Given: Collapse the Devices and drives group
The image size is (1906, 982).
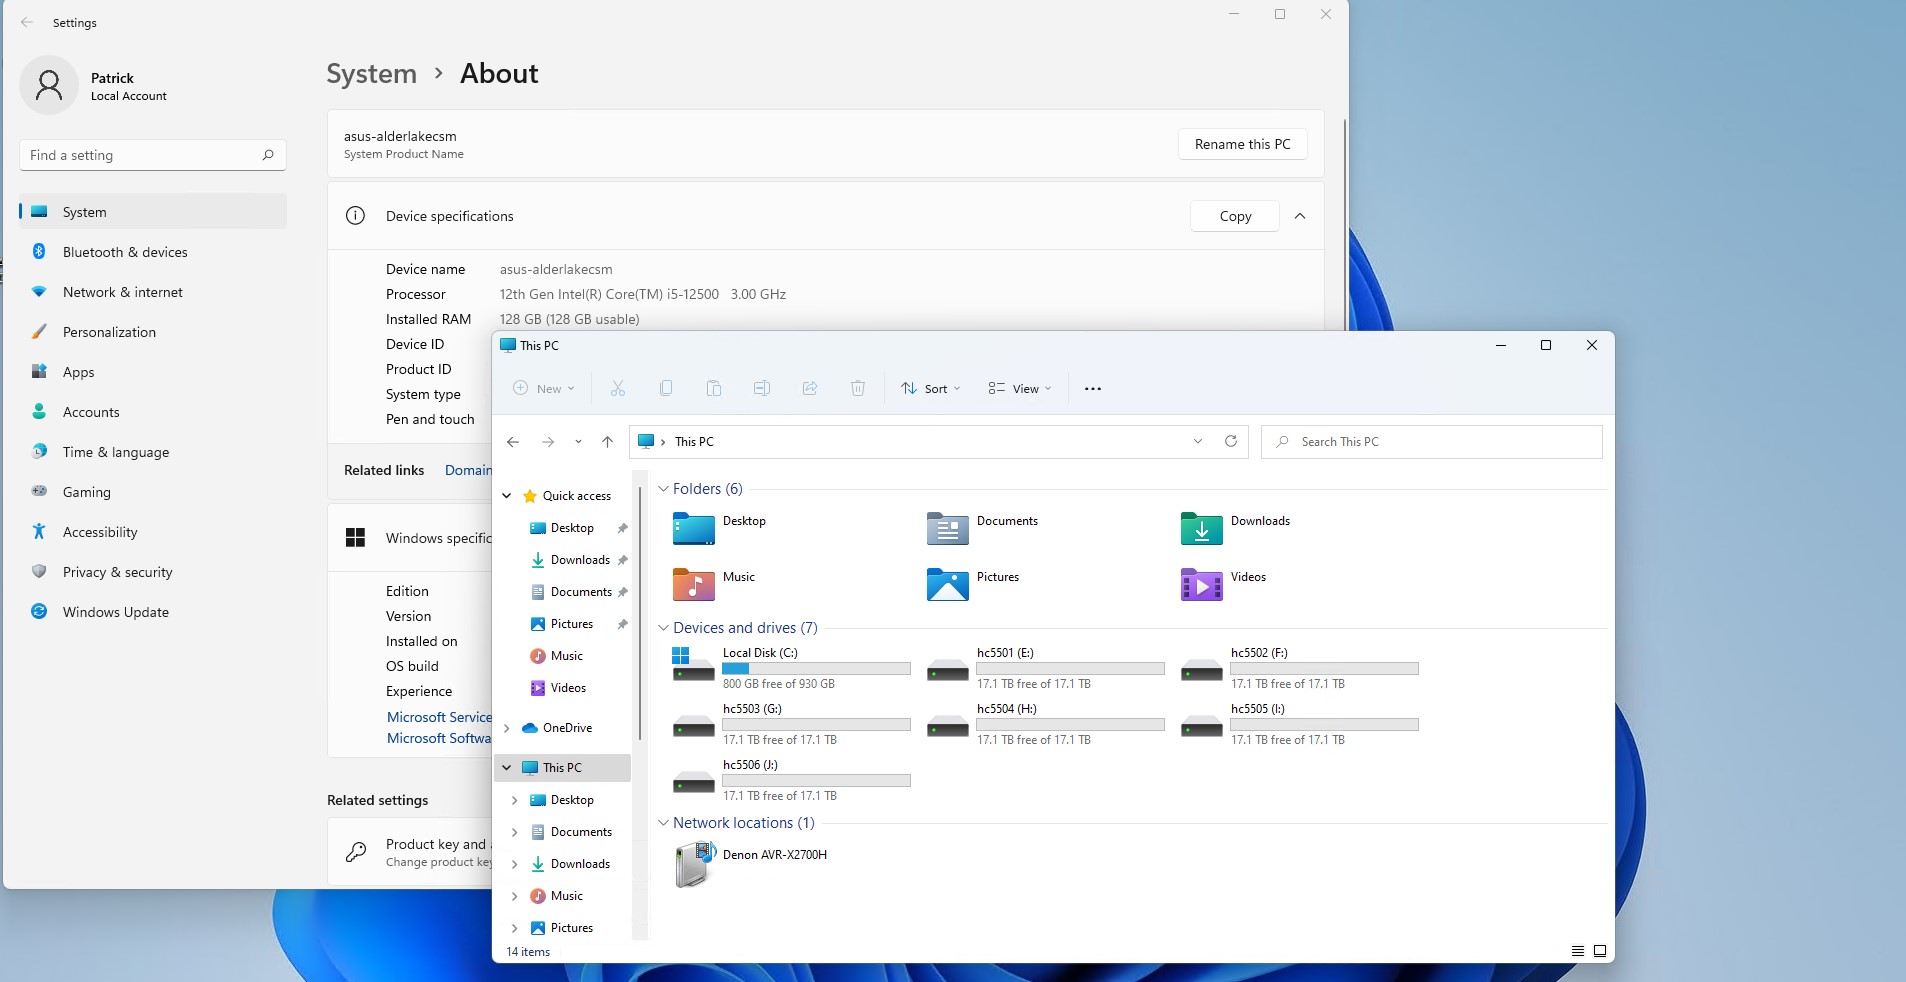Looking at the screenshot, I should [x=663, y=628].
